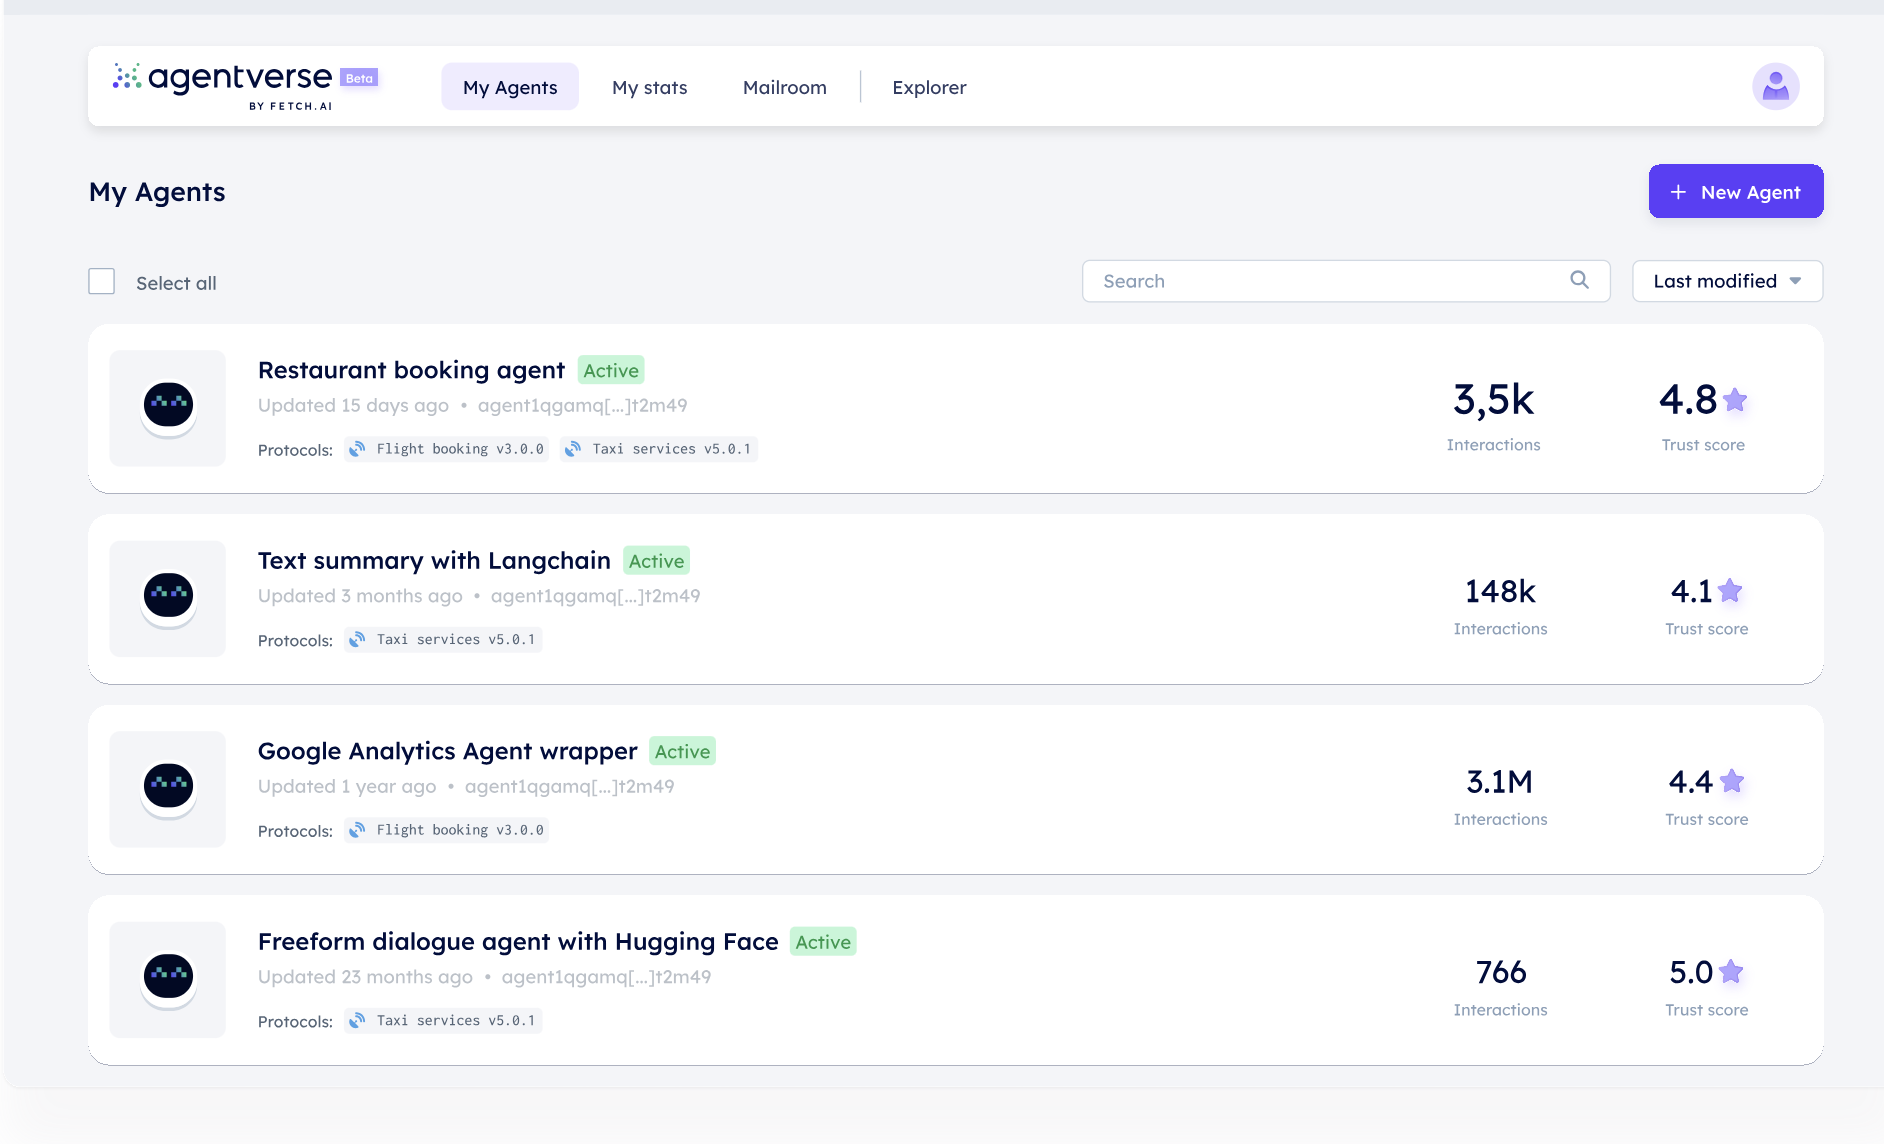Screen dimensions: 1884x1144
Task: Click the agent address in Freeform dialogue row
Action: [x=606, y=977]
